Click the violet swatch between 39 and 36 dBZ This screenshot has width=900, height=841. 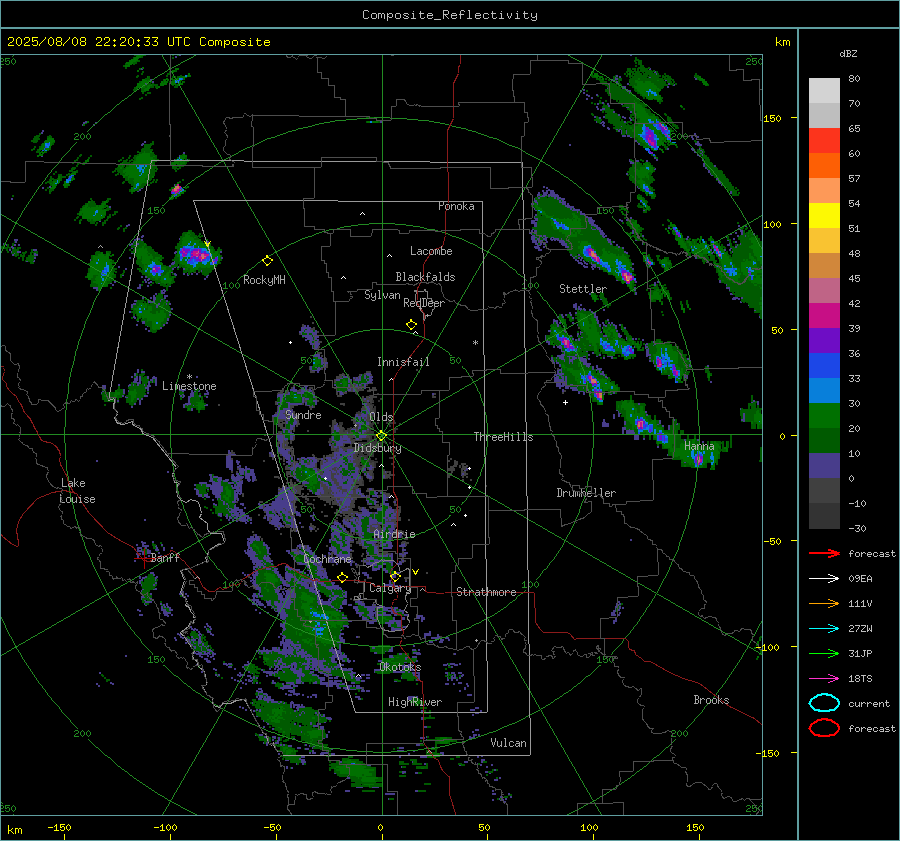[824, 341]
